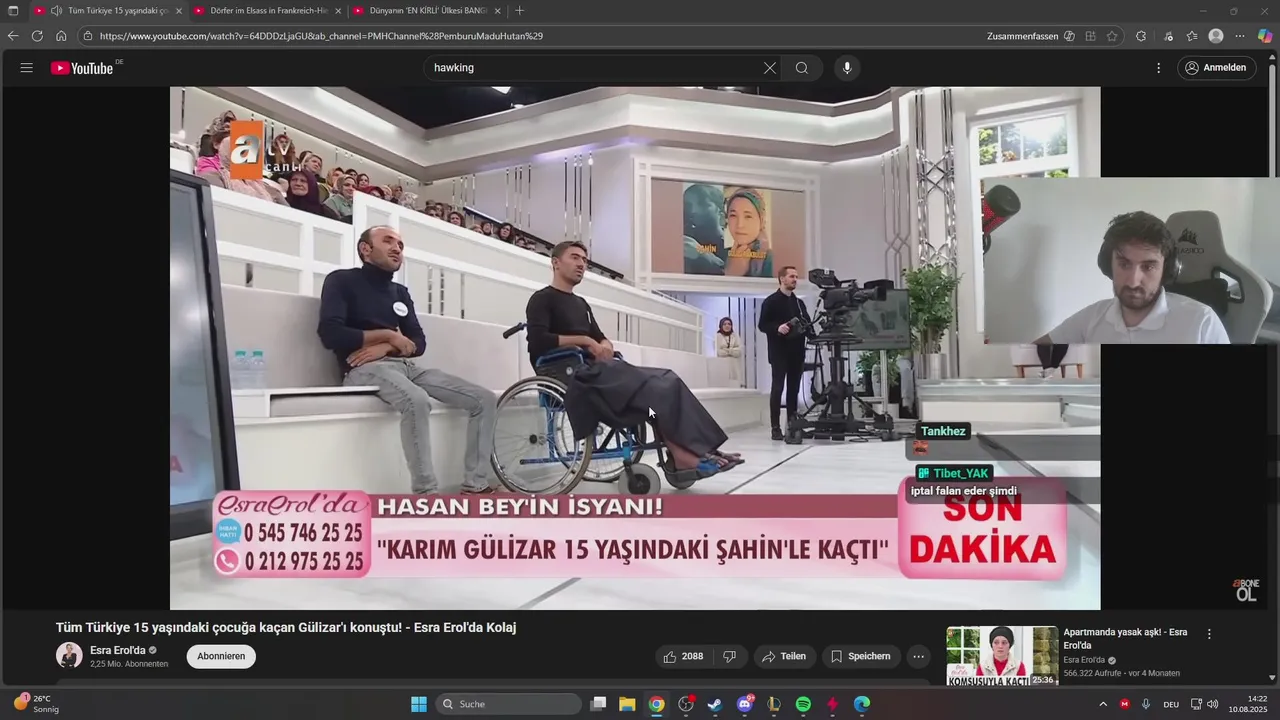The height and width of the screenshot is (720, 1280).
Task: Open Task View on the taskbar
Action: click(598, 704)
